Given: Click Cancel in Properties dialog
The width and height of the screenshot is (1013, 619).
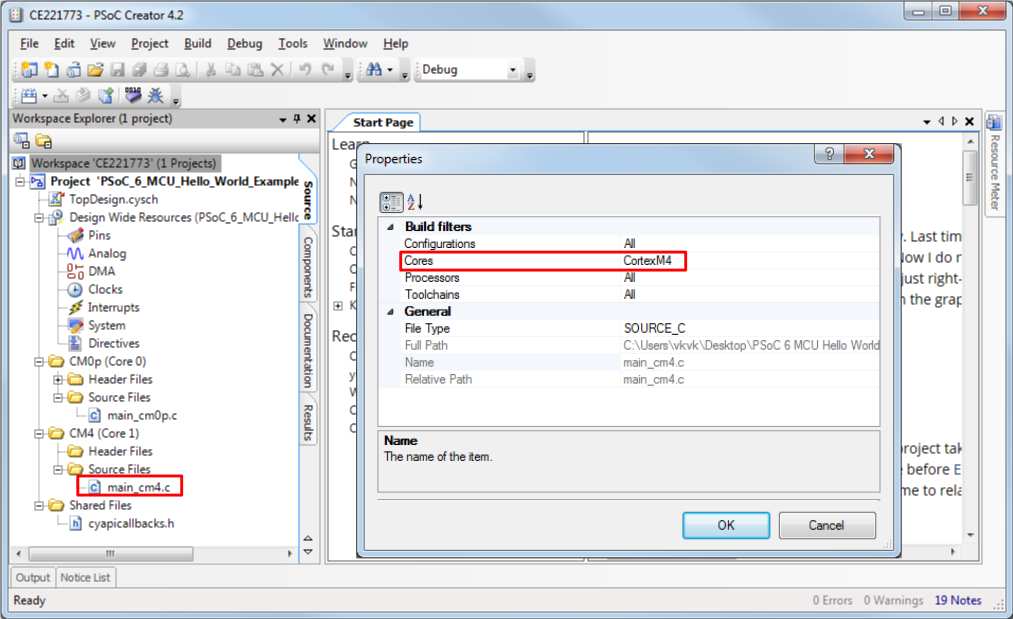Looking at the screenshot, I should (827, 525).
